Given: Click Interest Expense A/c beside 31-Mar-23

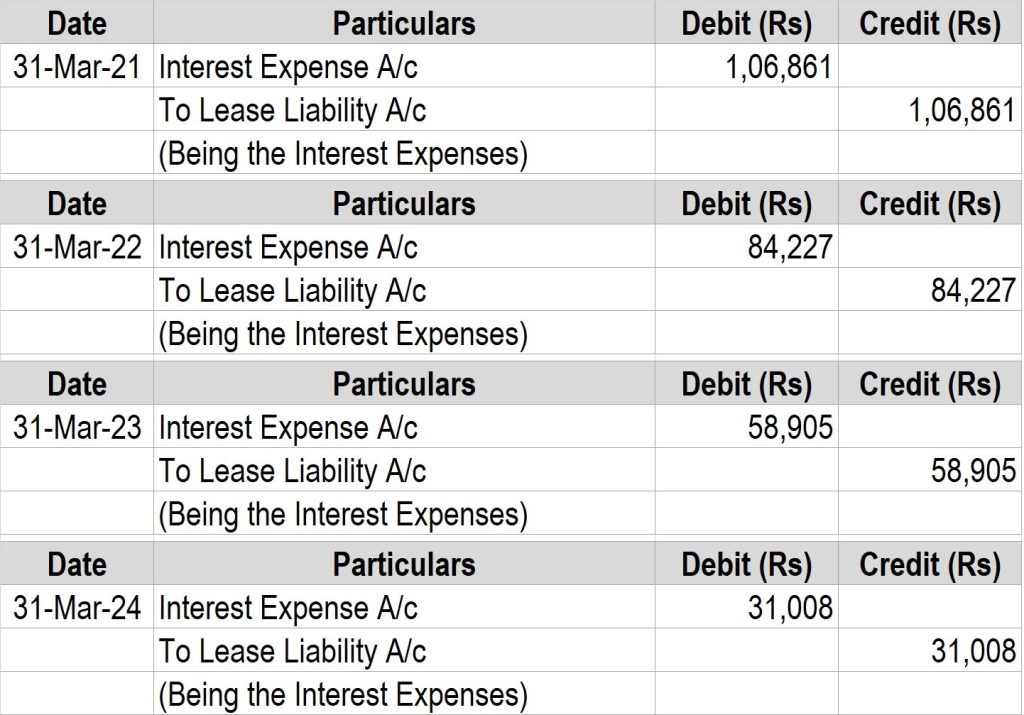Looking at the screenshot, I should coord(288,428).
